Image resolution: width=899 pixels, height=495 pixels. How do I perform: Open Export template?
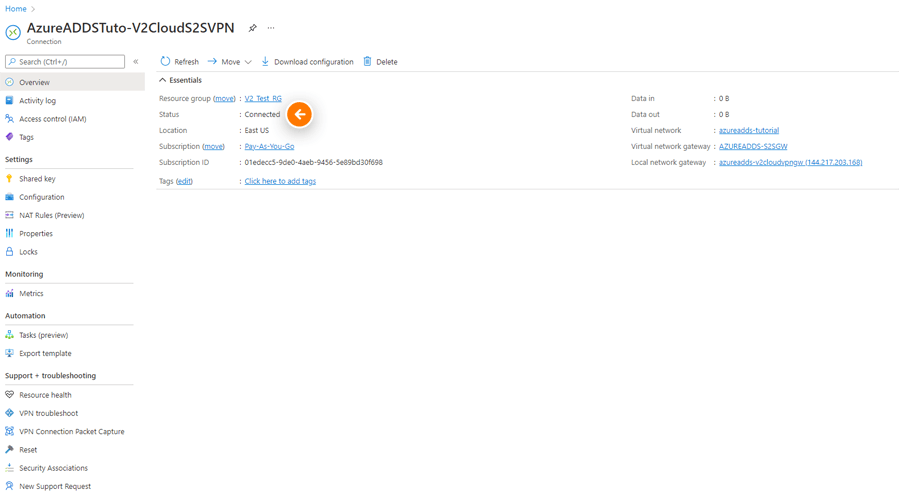click(x=45, y=353)
